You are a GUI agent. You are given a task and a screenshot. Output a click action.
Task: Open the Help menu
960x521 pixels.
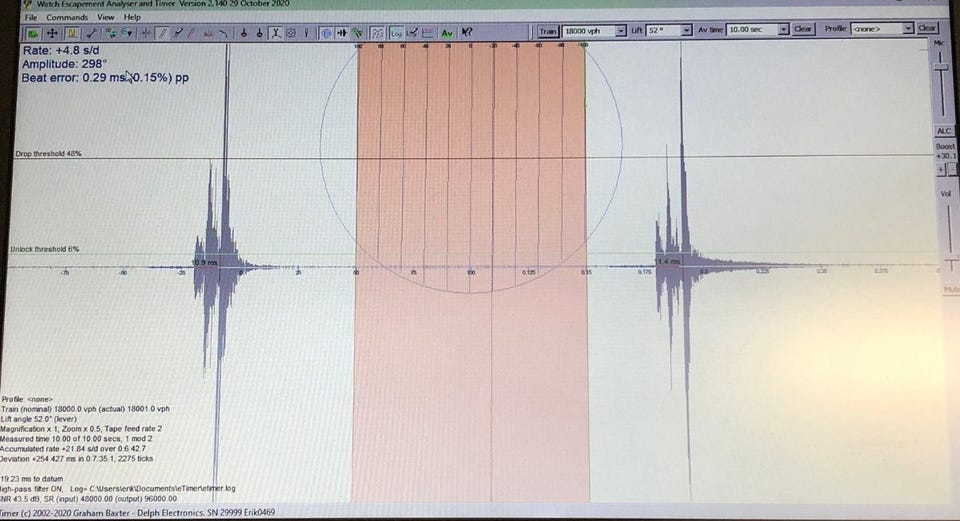(132, 18)
